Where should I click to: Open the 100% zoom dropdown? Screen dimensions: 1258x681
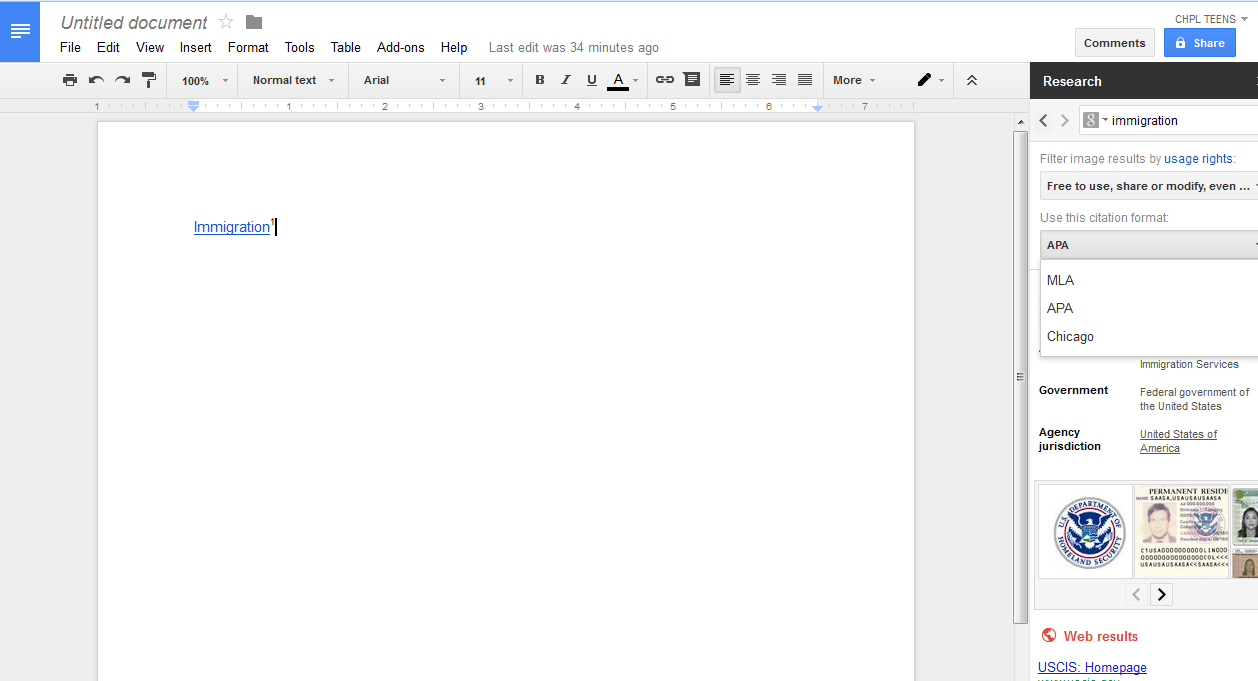click(x=205, y=80)
